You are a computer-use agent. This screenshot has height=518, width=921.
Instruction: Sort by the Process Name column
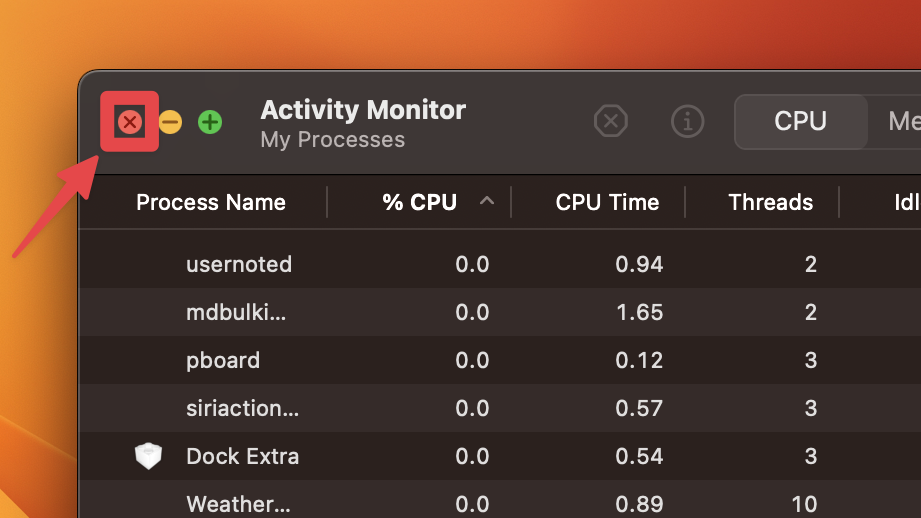pyautogui.click(x=211, y=202)
